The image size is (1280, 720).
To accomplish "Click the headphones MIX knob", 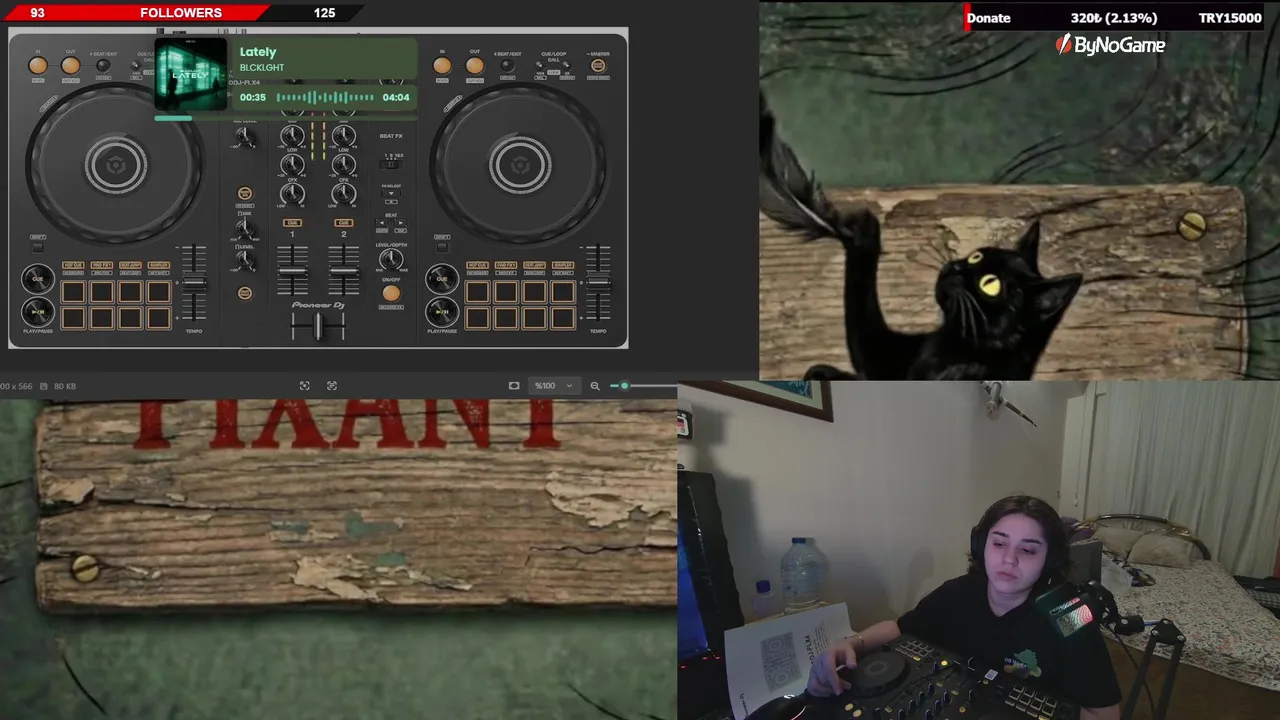I will click(245, 228).
